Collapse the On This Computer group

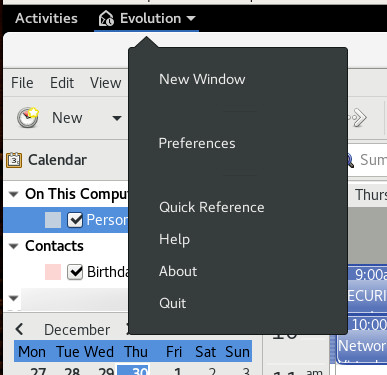click(13, 194)
